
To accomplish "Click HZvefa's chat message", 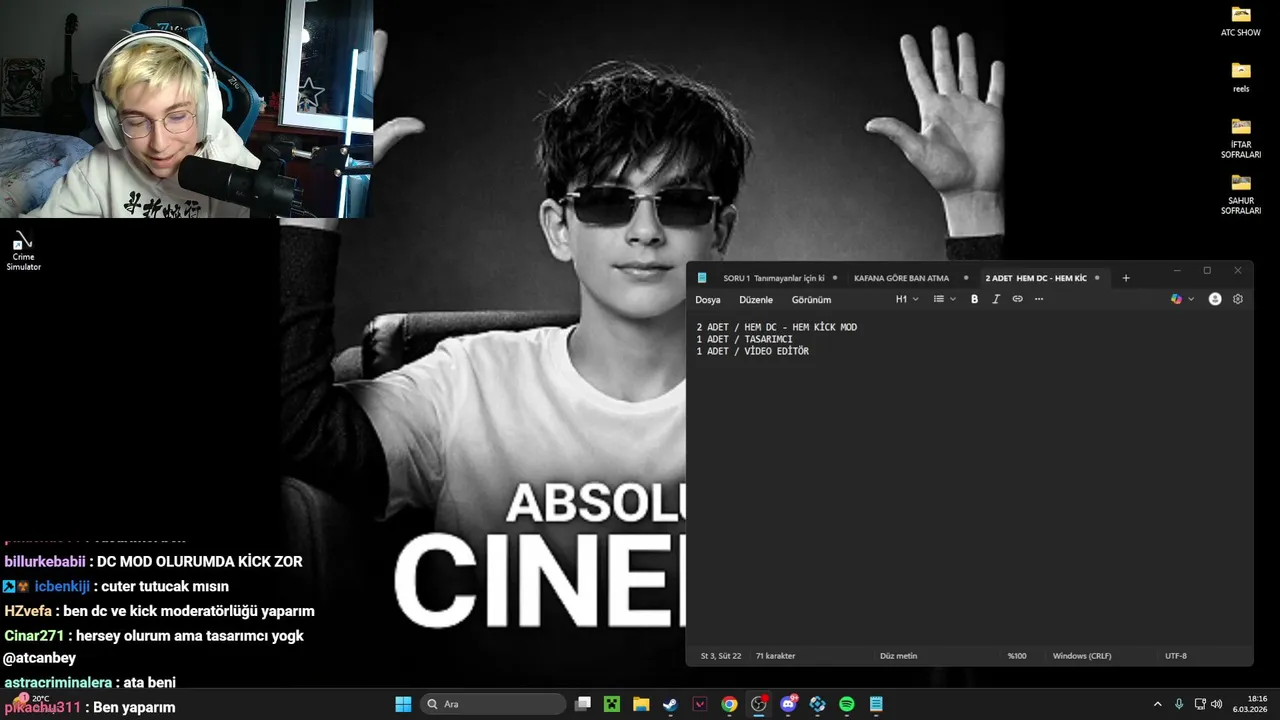I will (159, 611).
